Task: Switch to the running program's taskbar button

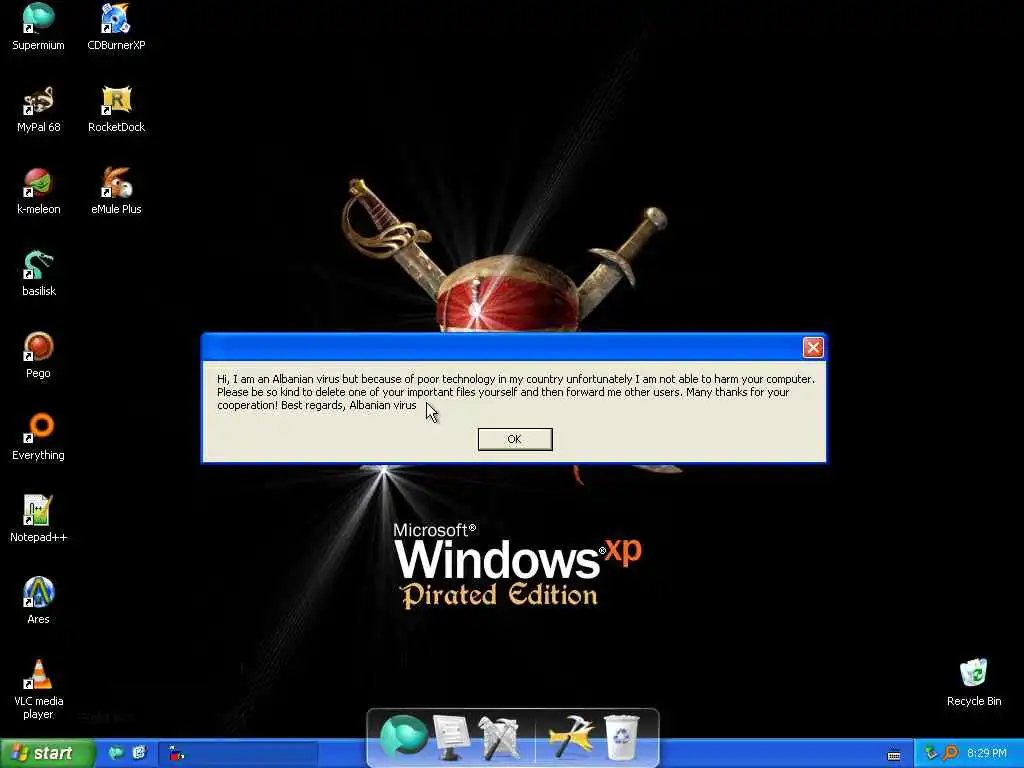Action: tap(238, 754)
